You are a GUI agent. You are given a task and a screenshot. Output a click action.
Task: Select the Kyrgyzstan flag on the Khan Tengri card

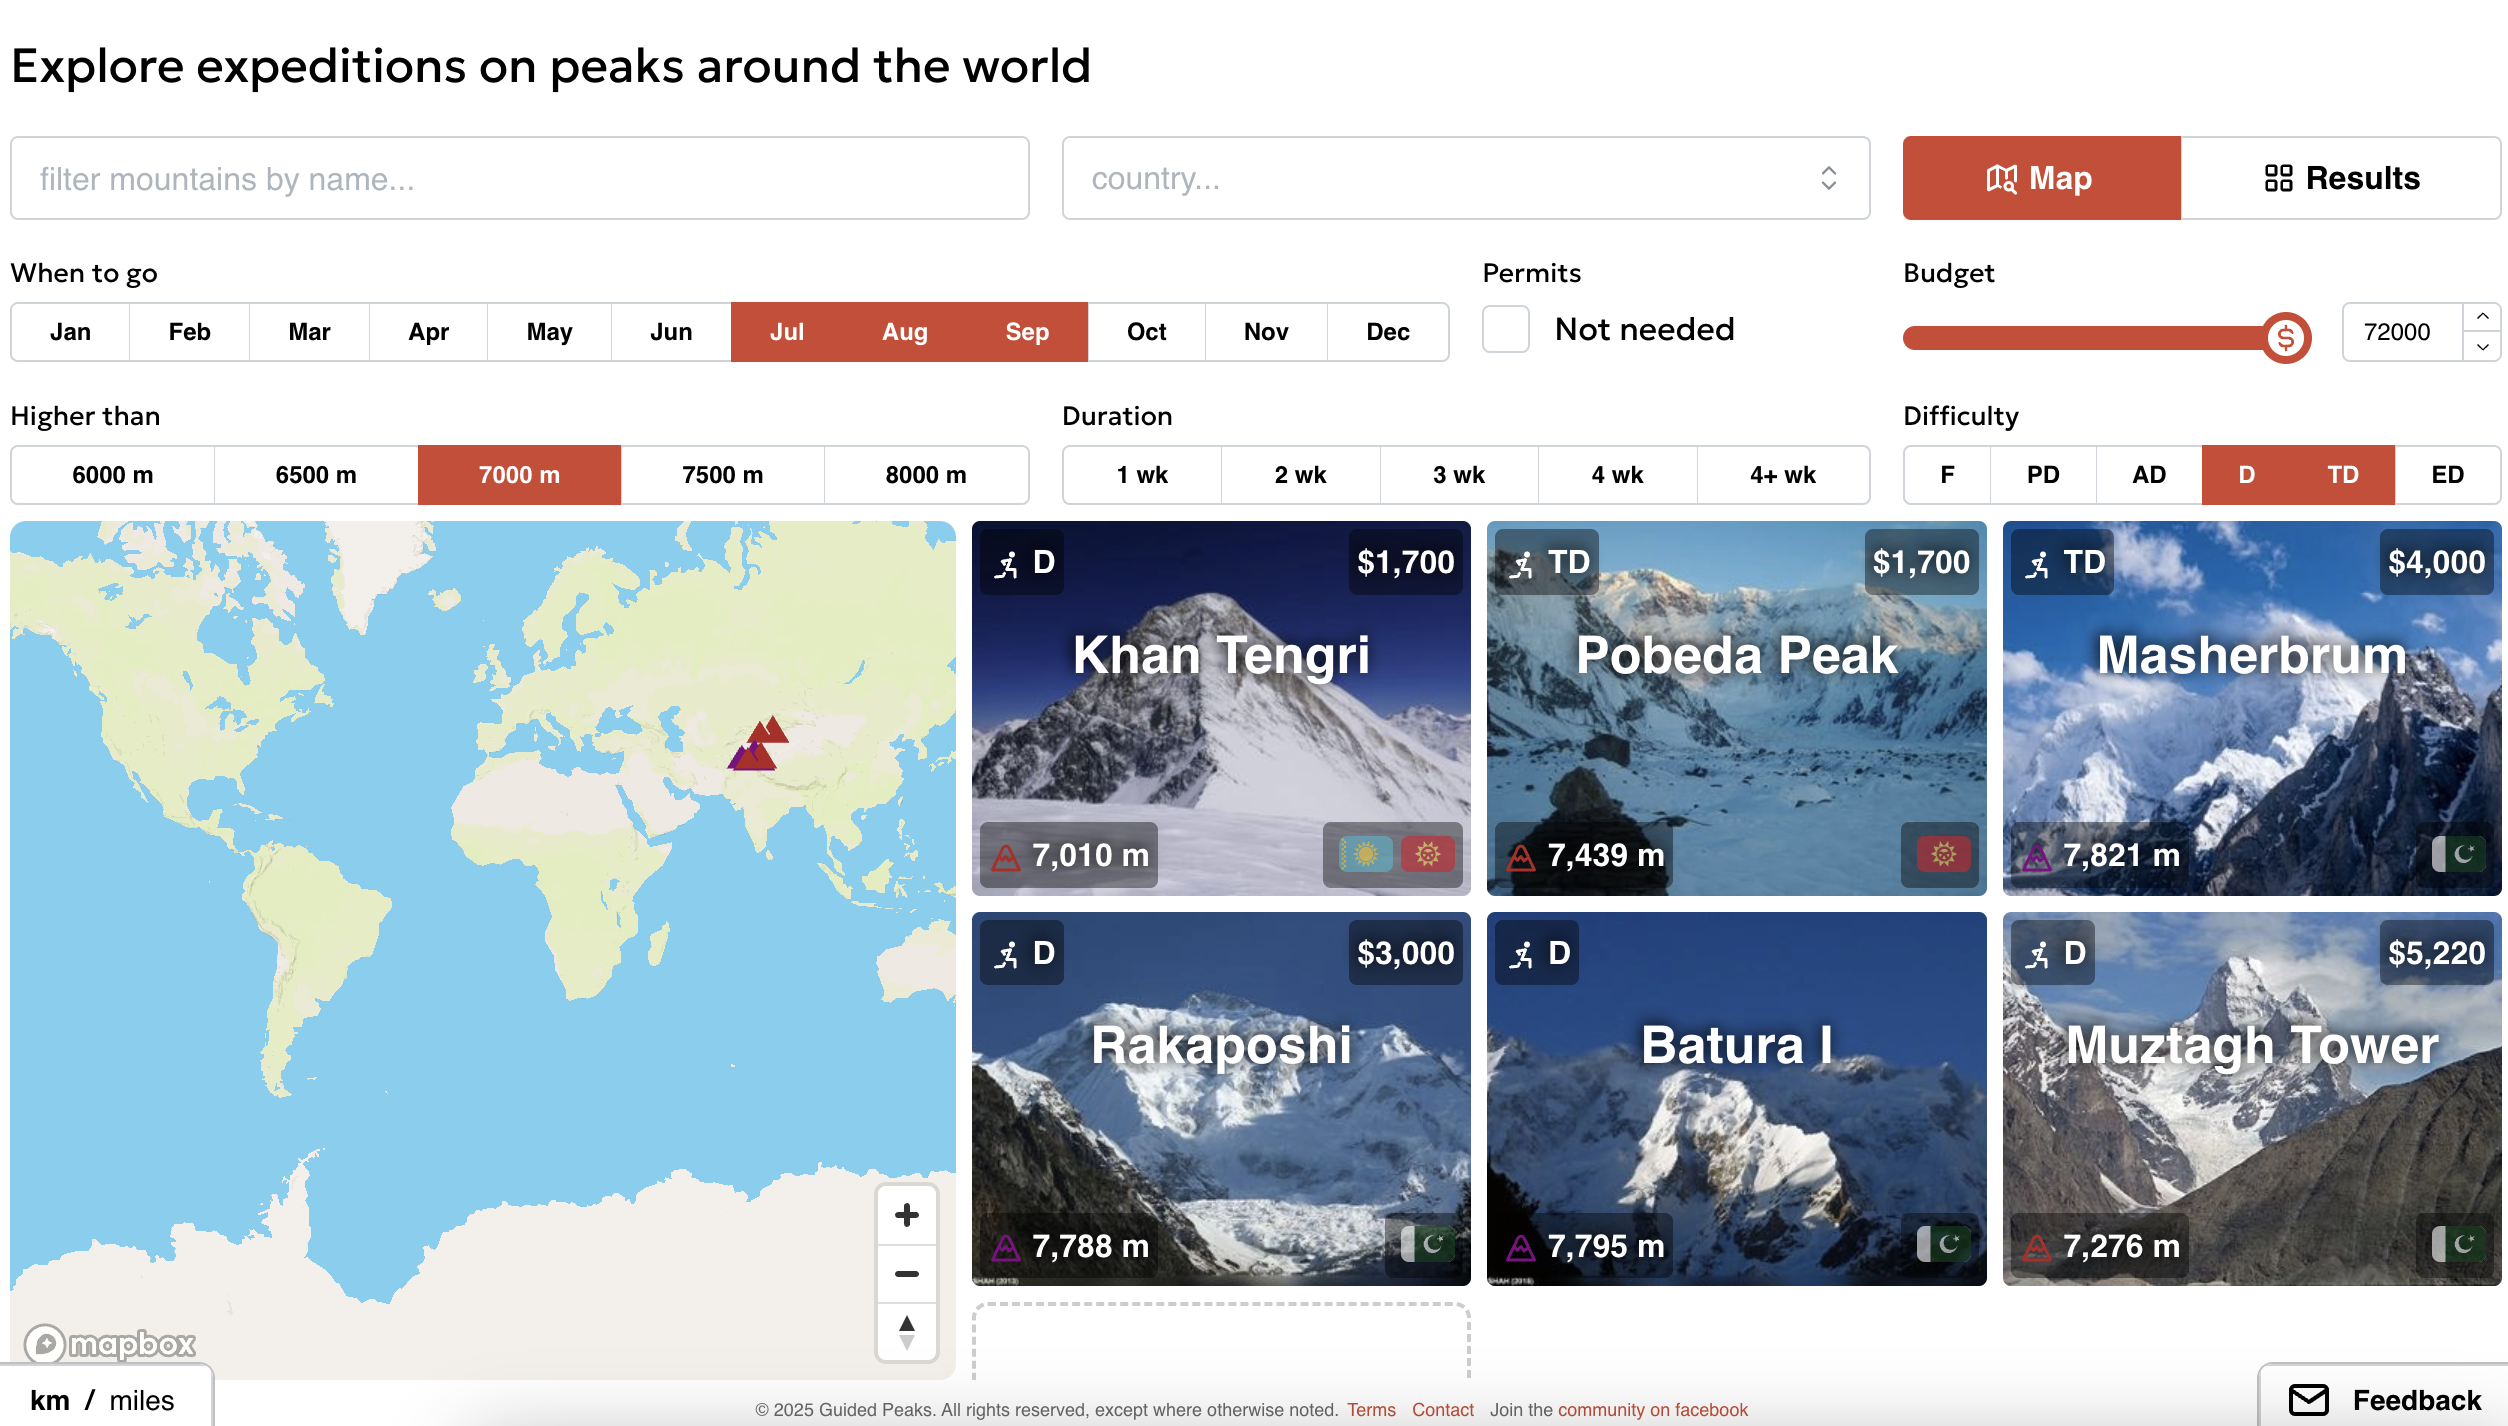click(x=1427, y=855)
